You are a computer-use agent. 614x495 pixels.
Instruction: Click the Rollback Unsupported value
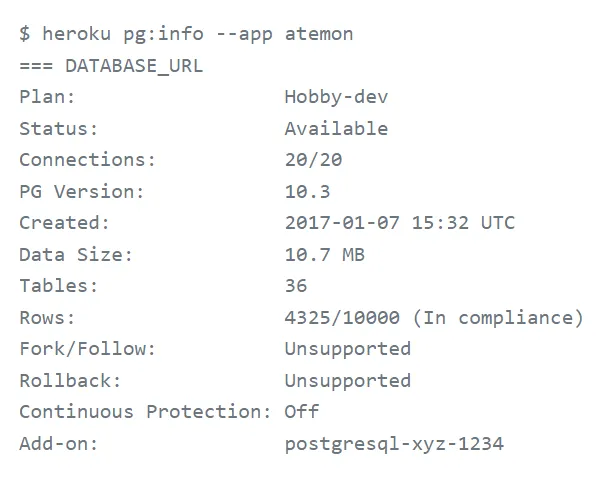coord(347,381)
